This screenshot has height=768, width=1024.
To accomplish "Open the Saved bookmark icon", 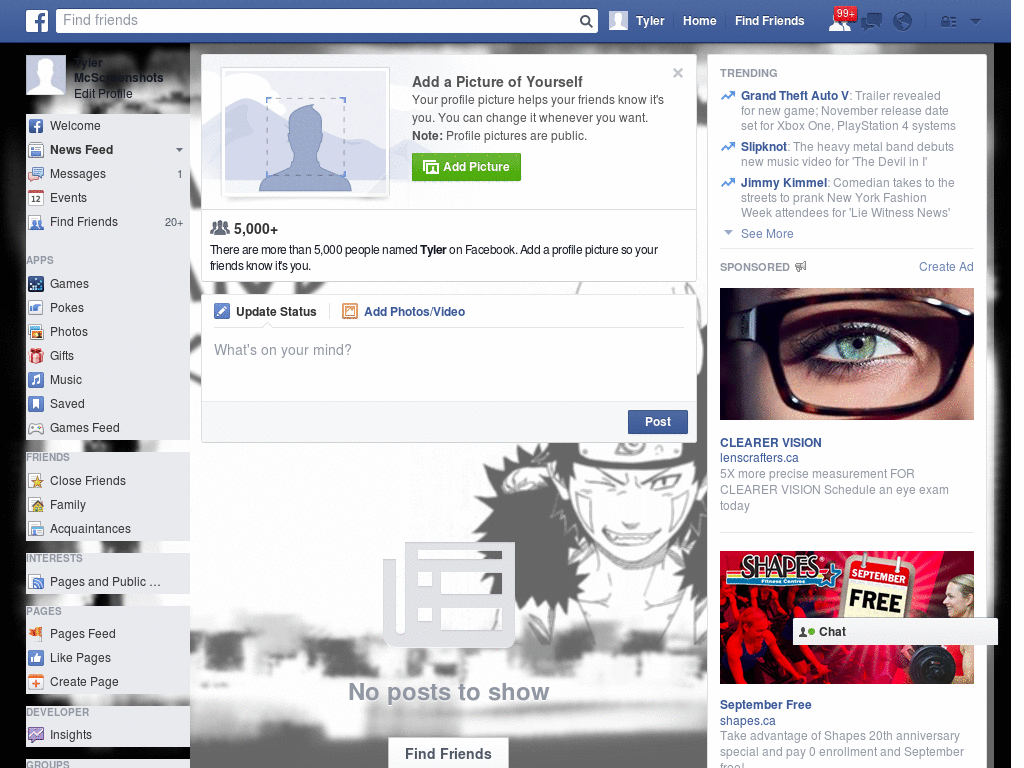I will pyautogui.click(x=36, y=404).
